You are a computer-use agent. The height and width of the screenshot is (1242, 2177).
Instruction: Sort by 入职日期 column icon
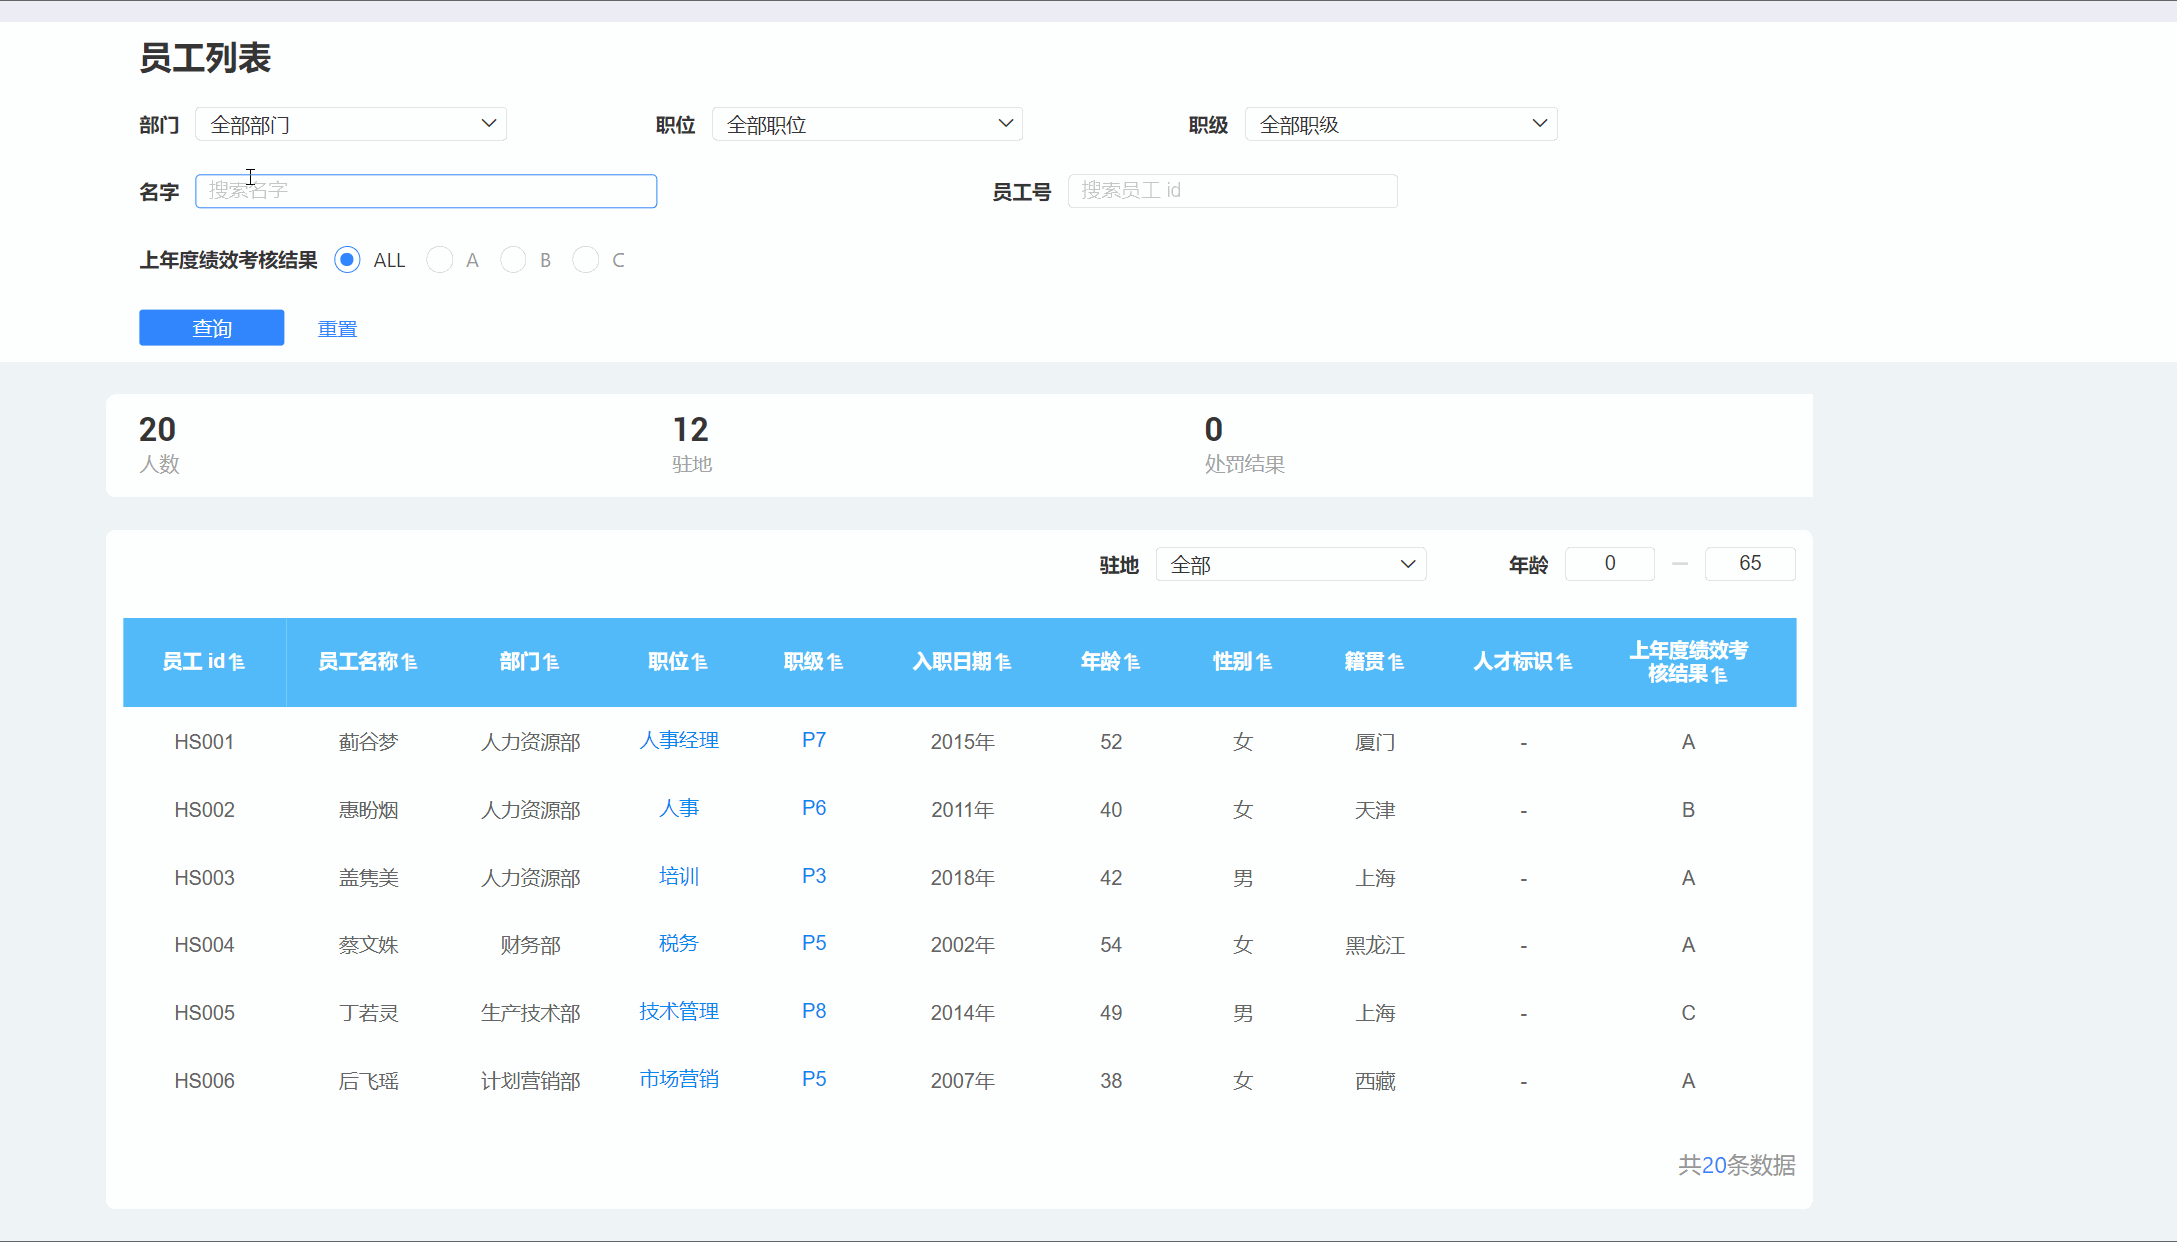(1004, 662)
